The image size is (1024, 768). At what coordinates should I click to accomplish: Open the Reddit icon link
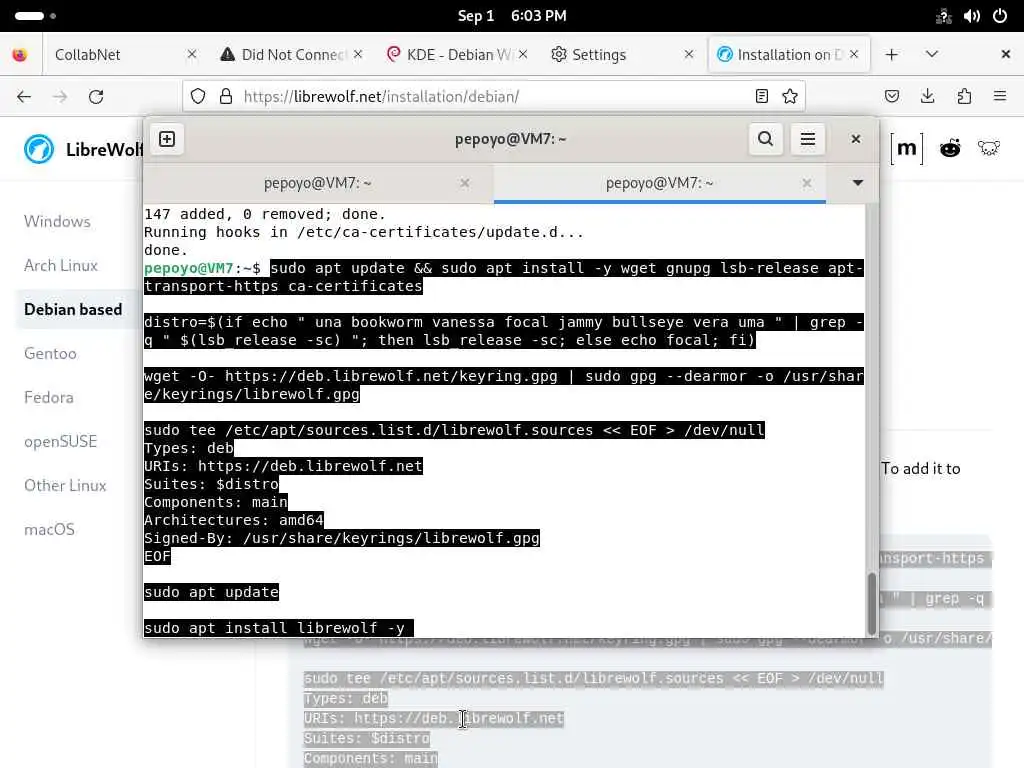point(950,149)
